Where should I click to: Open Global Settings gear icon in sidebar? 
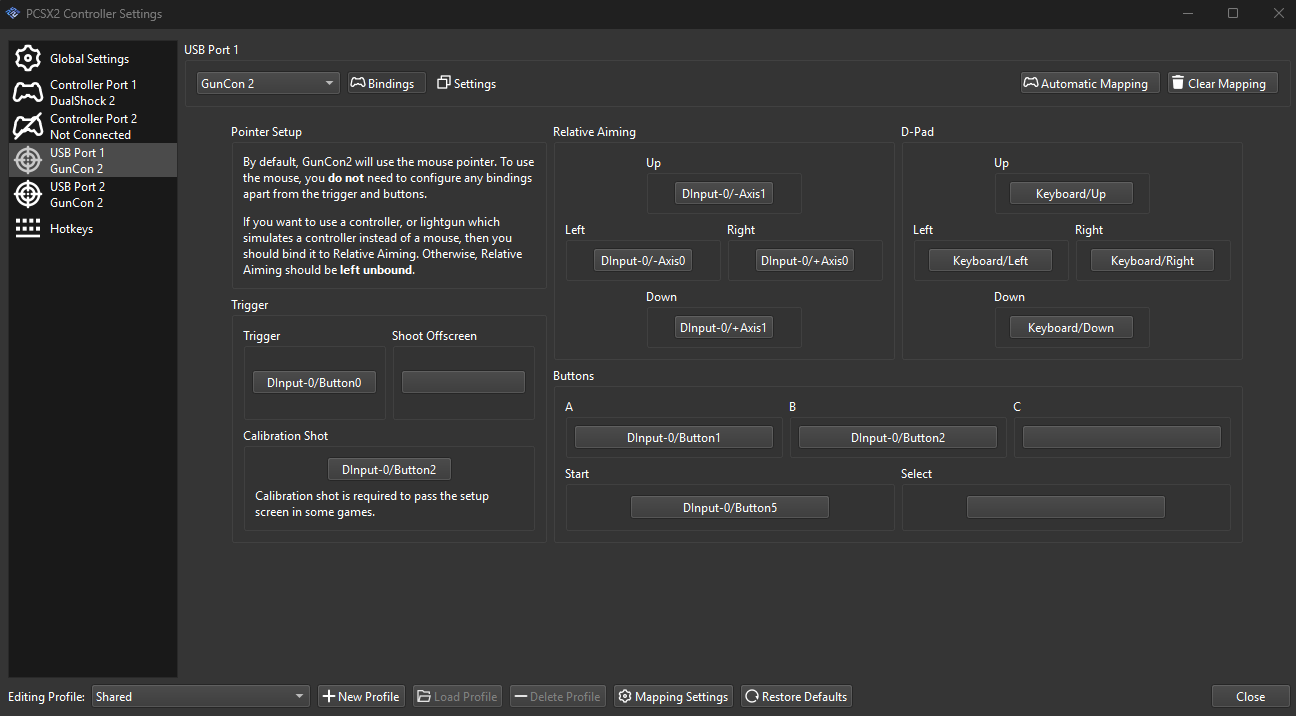click(x=28, y=59)
